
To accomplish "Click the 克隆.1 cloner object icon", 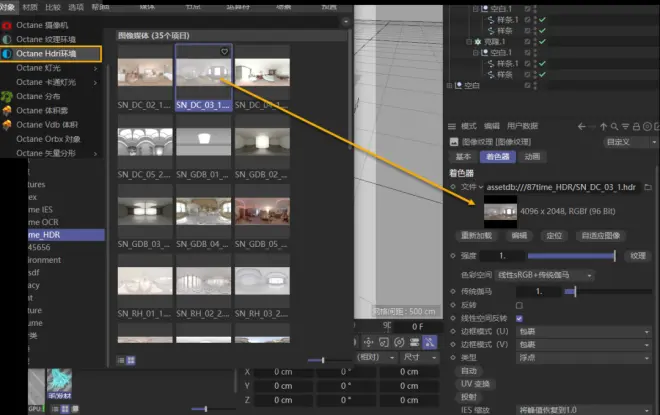I will pos(478,42).
